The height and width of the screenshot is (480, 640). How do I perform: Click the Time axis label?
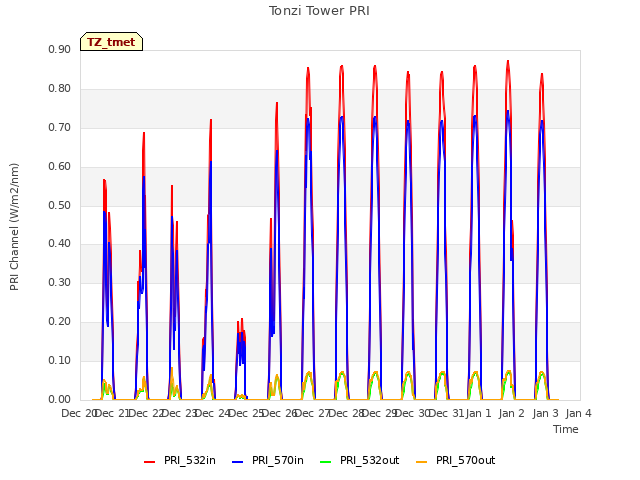pos(566,429)
